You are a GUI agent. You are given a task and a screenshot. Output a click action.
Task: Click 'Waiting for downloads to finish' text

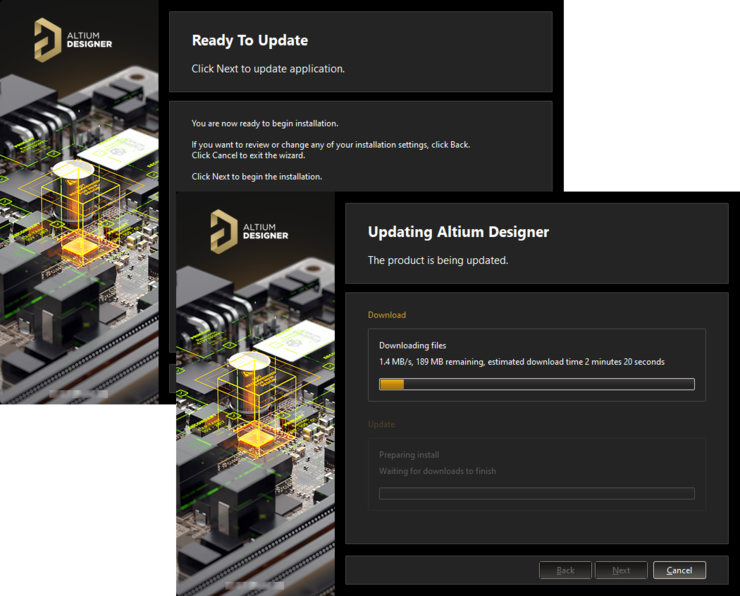pyautogui.click(x=437, y=471)
